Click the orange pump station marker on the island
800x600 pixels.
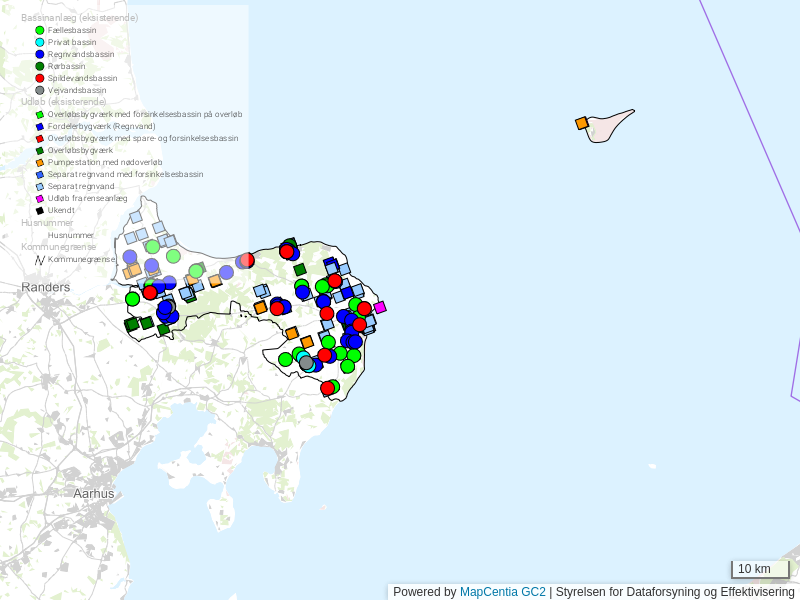pos(581,123)
